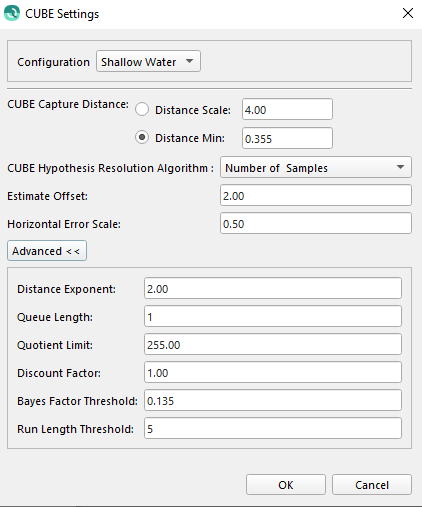Click the Run Length Threshold field

pos(273,428)
